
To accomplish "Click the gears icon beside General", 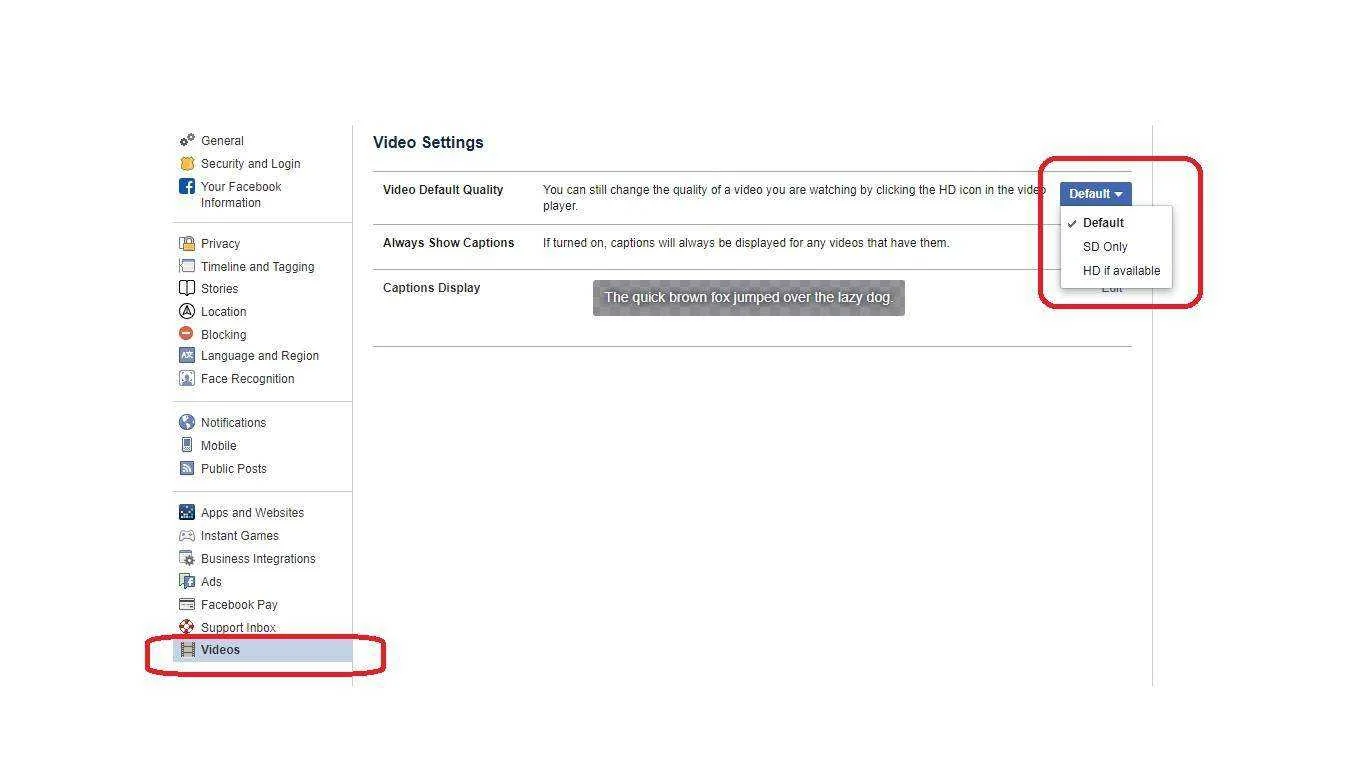I will [x=187, y=140].
